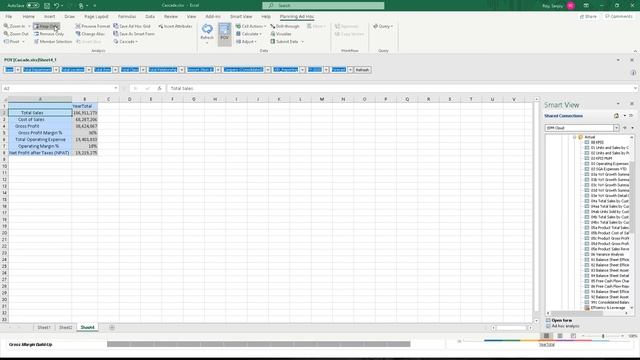Open the Formulas ribbon tab

(127, 16)
